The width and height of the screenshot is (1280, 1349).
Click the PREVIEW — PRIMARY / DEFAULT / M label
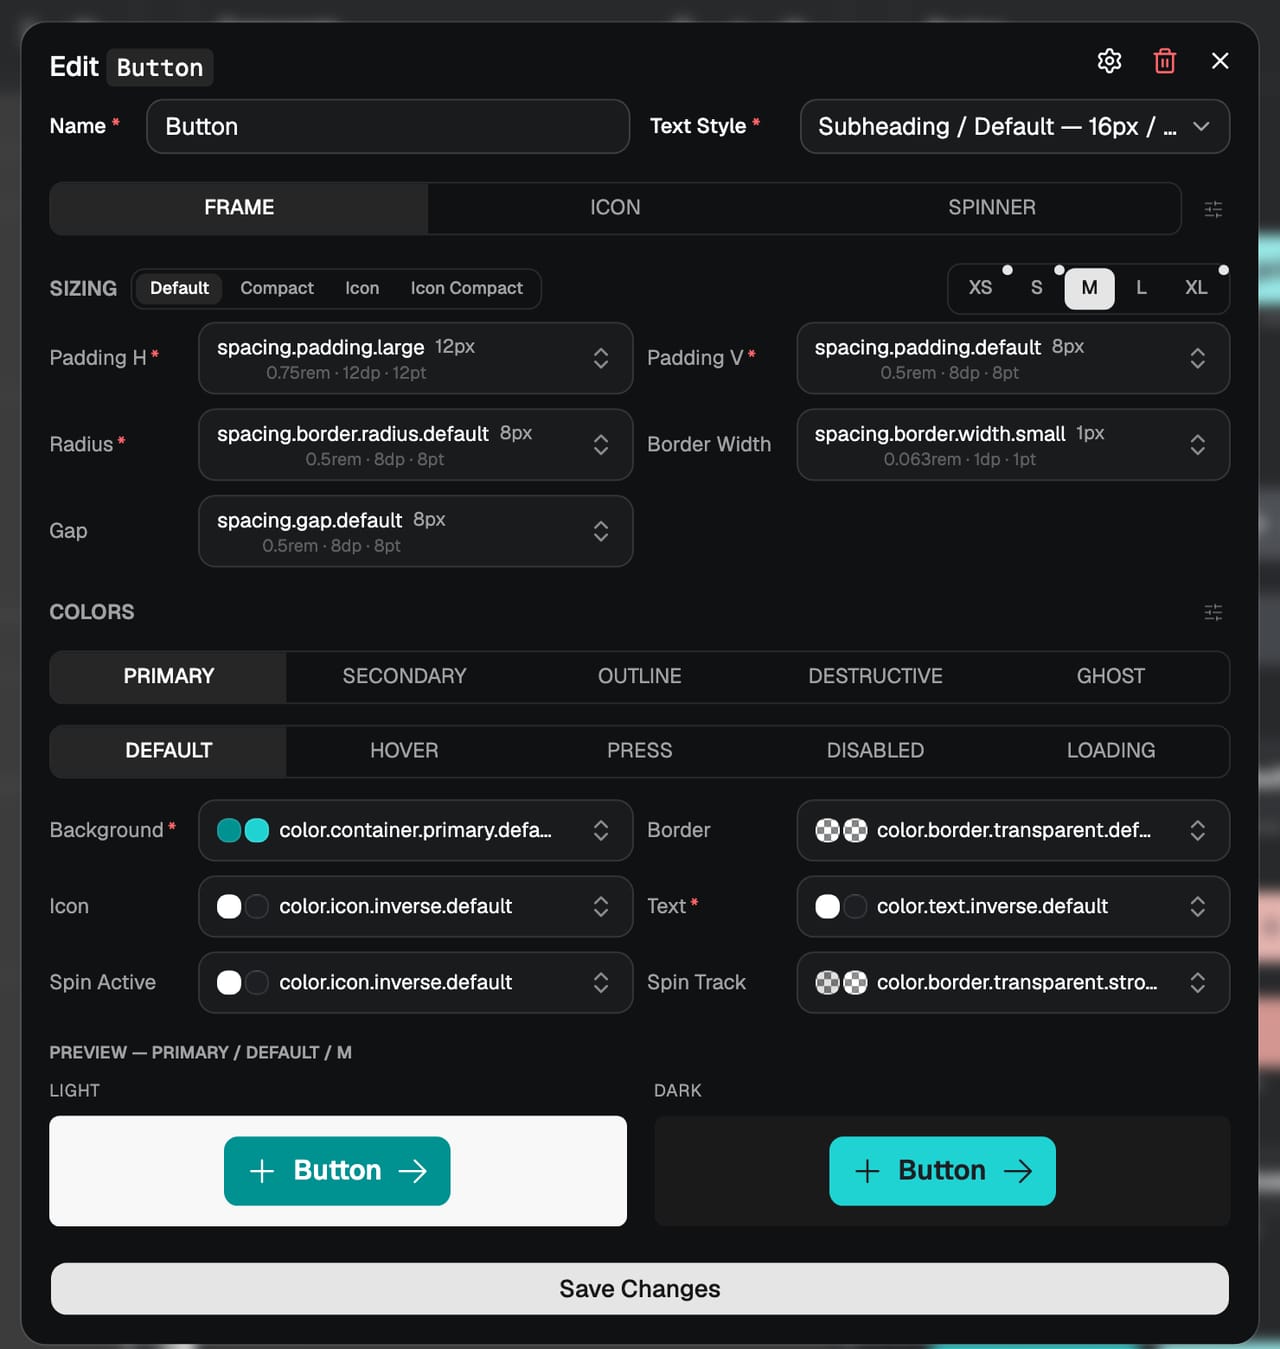click(201, 1052)
